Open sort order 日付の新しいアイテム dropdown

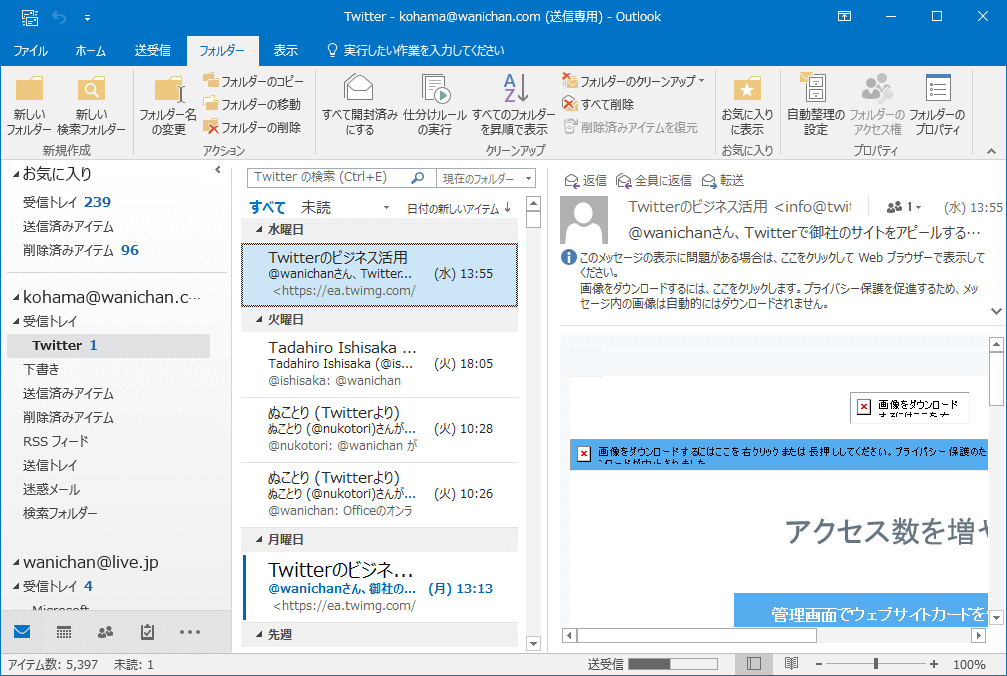(459, 208)
